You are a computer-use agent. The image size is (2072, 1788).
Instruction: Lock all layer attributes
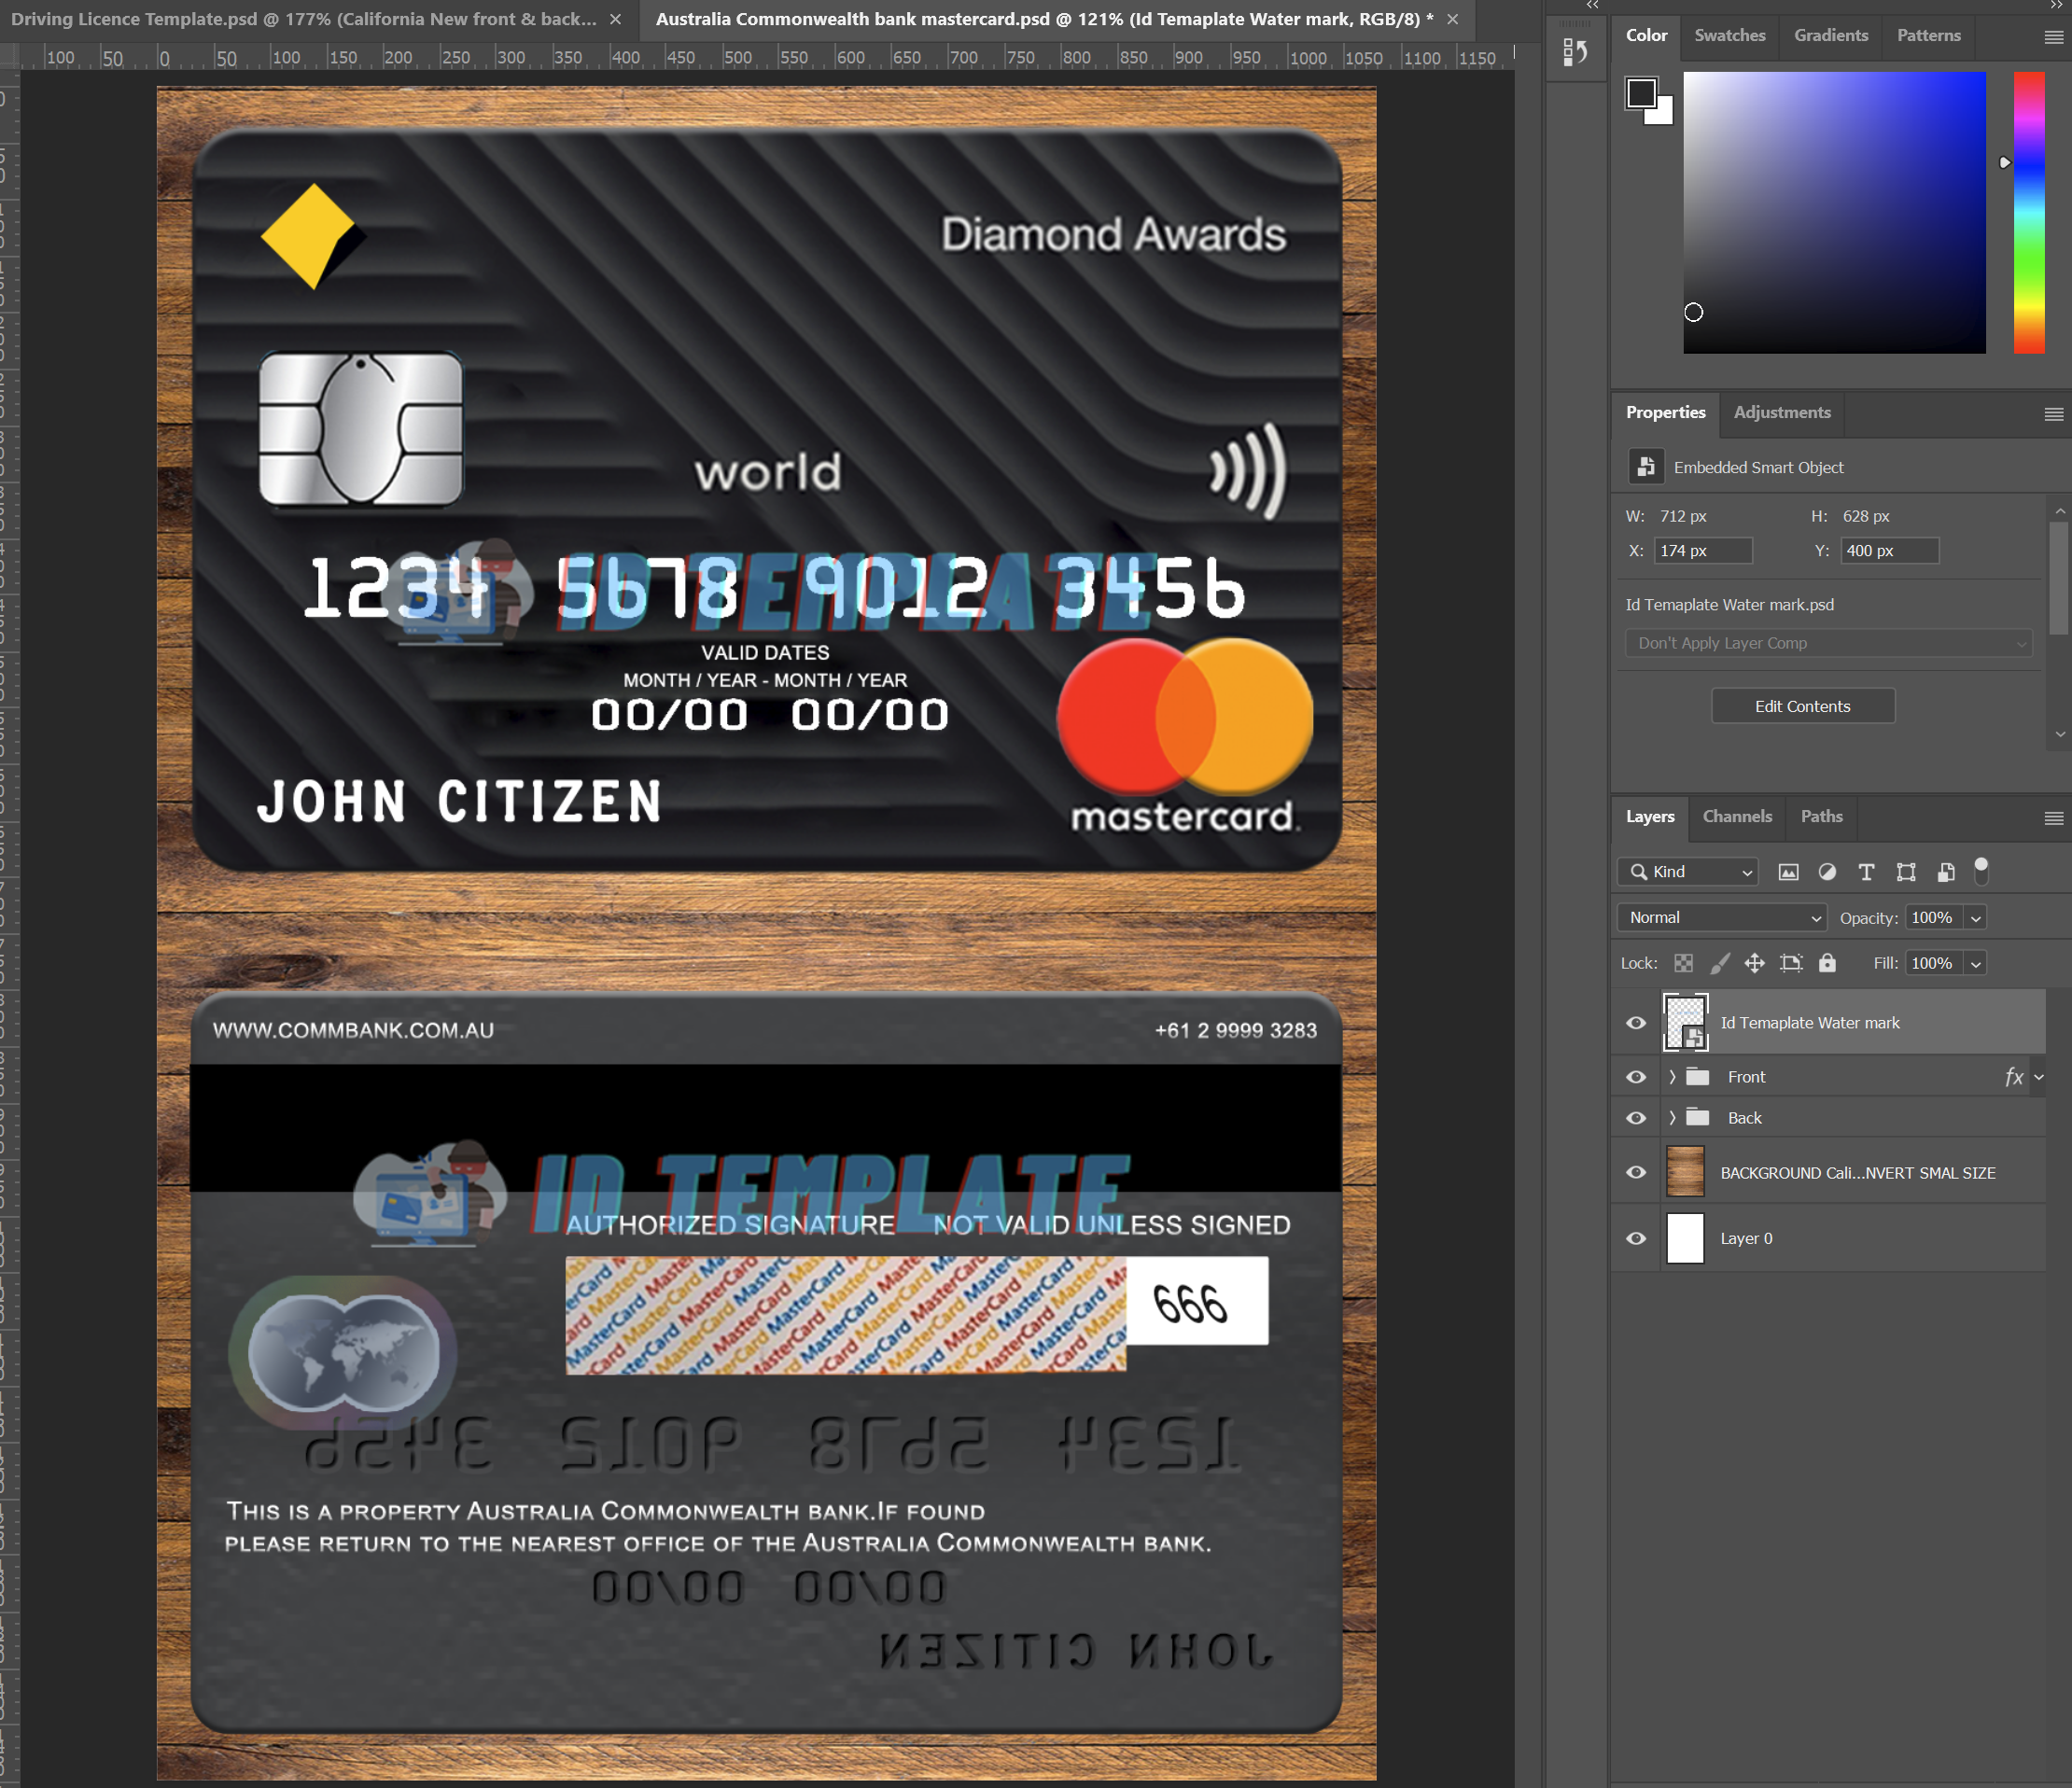pyautogui.click(x=1827, y=963)
